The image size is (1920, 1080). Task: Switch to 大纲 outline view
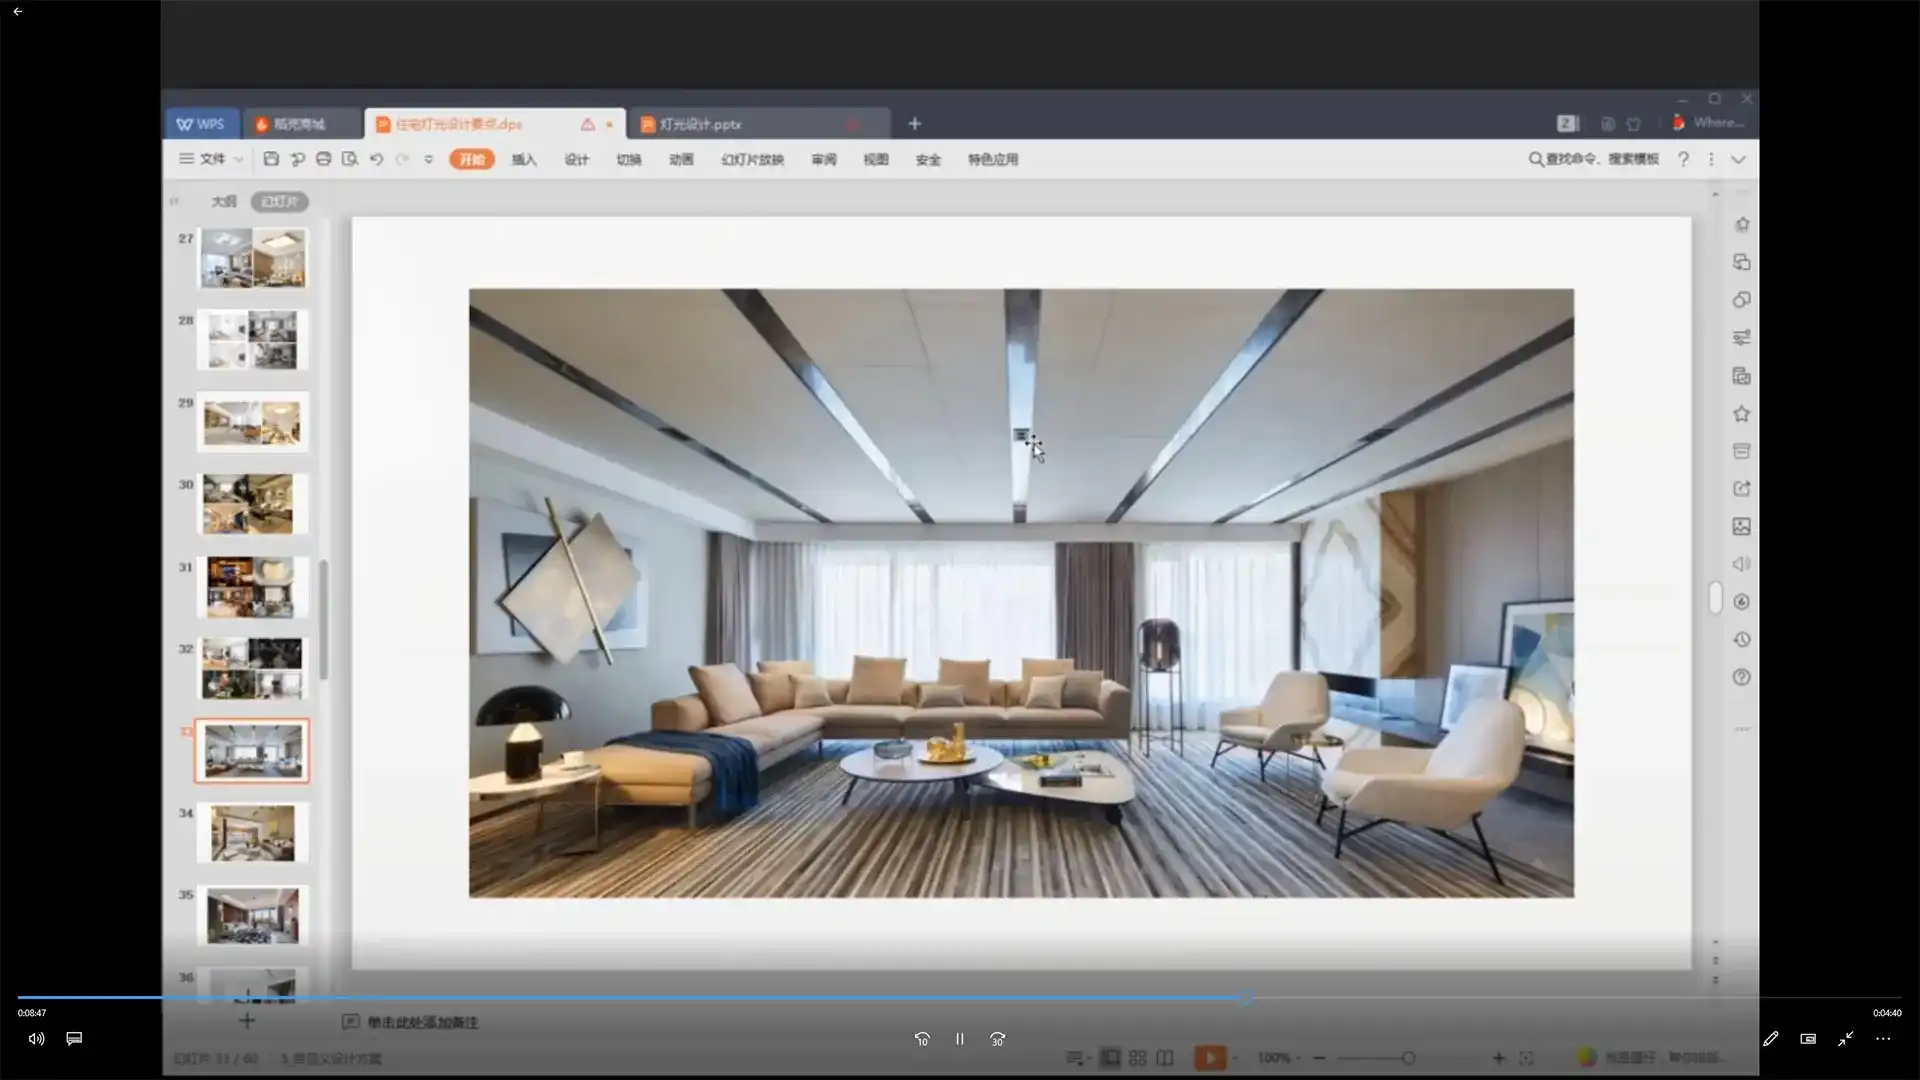[224, 202]
